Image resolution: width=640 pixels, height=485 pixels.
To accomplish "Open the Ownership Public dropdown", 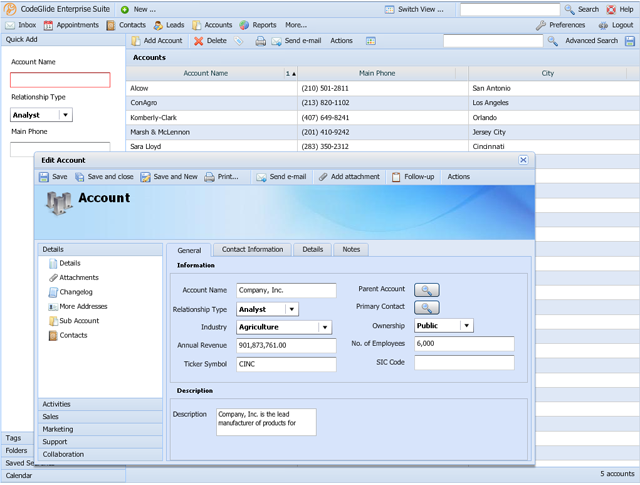I will coord(467,325).
